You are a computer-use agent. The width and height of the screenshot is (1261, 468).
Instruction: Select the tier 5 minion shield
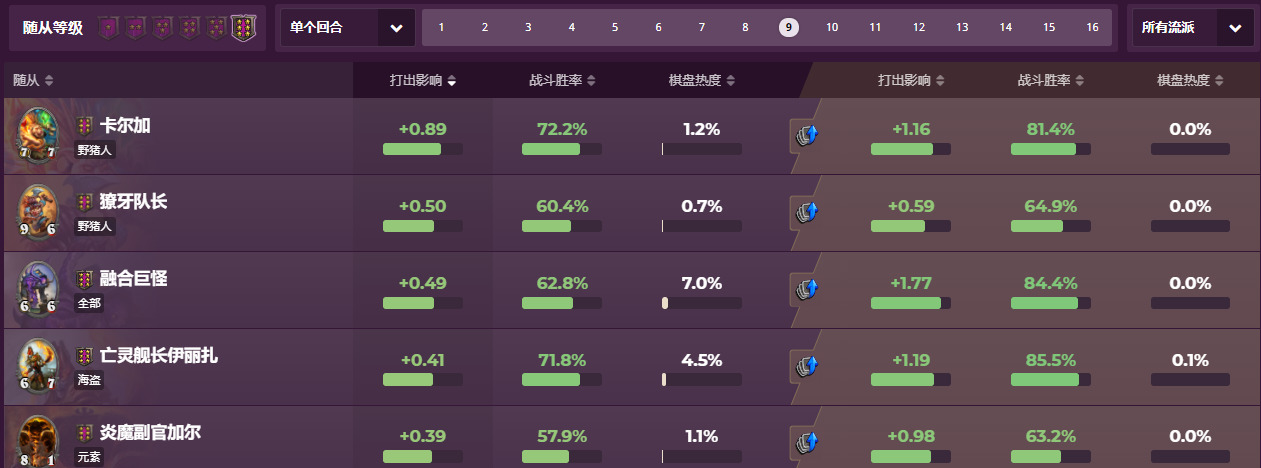coord(216,27)
